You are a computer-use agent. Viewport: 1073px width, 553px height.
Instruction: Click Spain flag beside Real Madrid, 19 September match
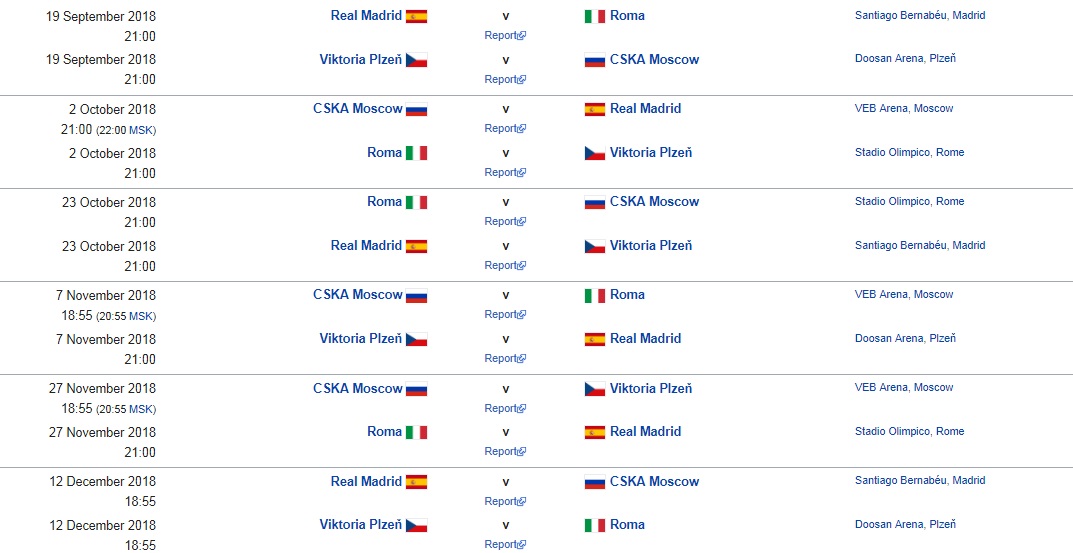click(416, 16)
